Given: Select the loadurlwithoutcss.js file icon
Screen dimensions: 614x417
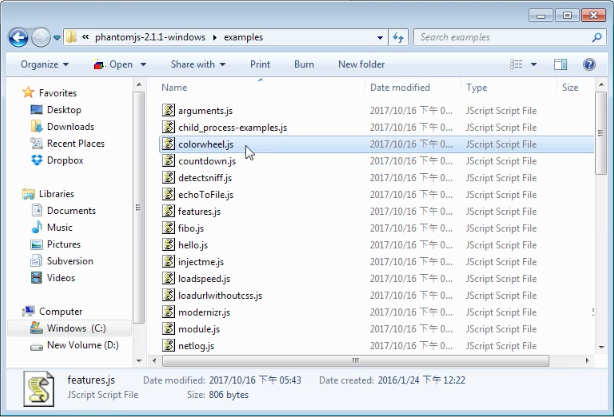Looking at the screenshot, I should click(x=168, y=295).
